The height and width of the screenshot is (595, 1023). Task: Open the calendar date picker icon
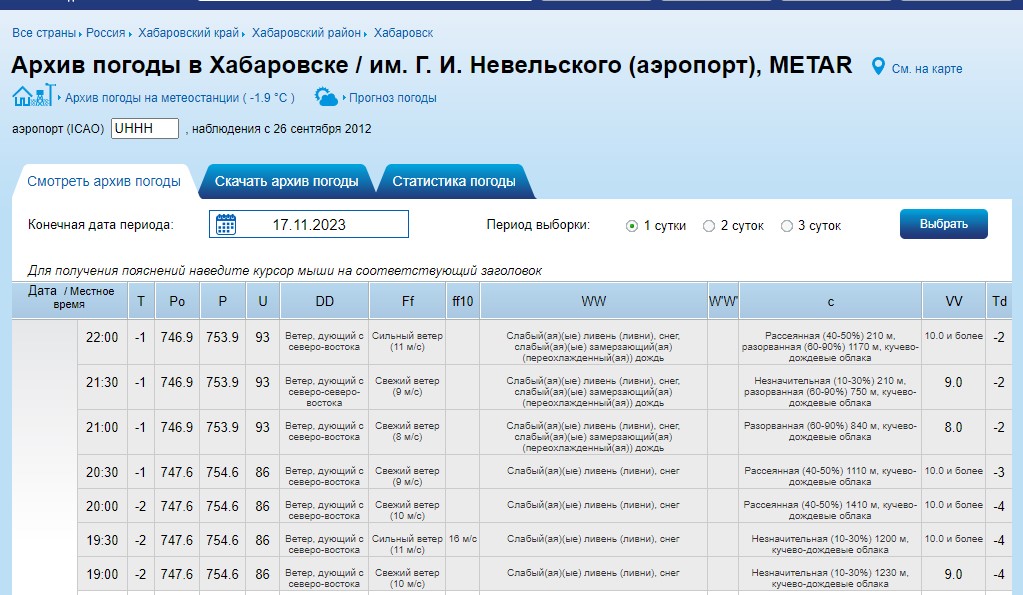225,224
